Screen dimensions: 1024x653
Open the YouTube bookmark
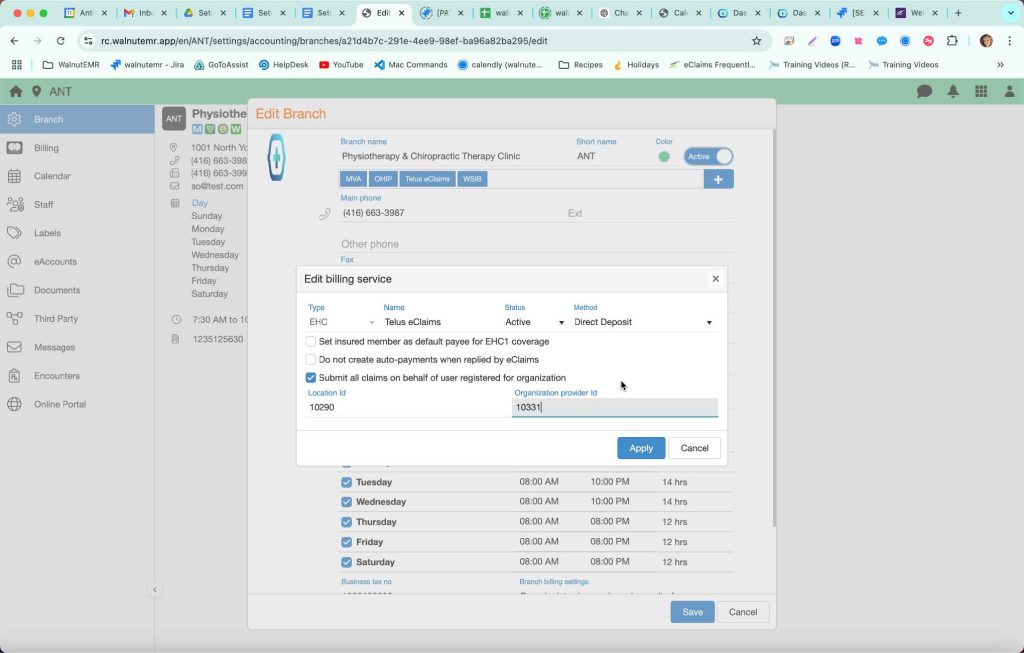point(341,65)
